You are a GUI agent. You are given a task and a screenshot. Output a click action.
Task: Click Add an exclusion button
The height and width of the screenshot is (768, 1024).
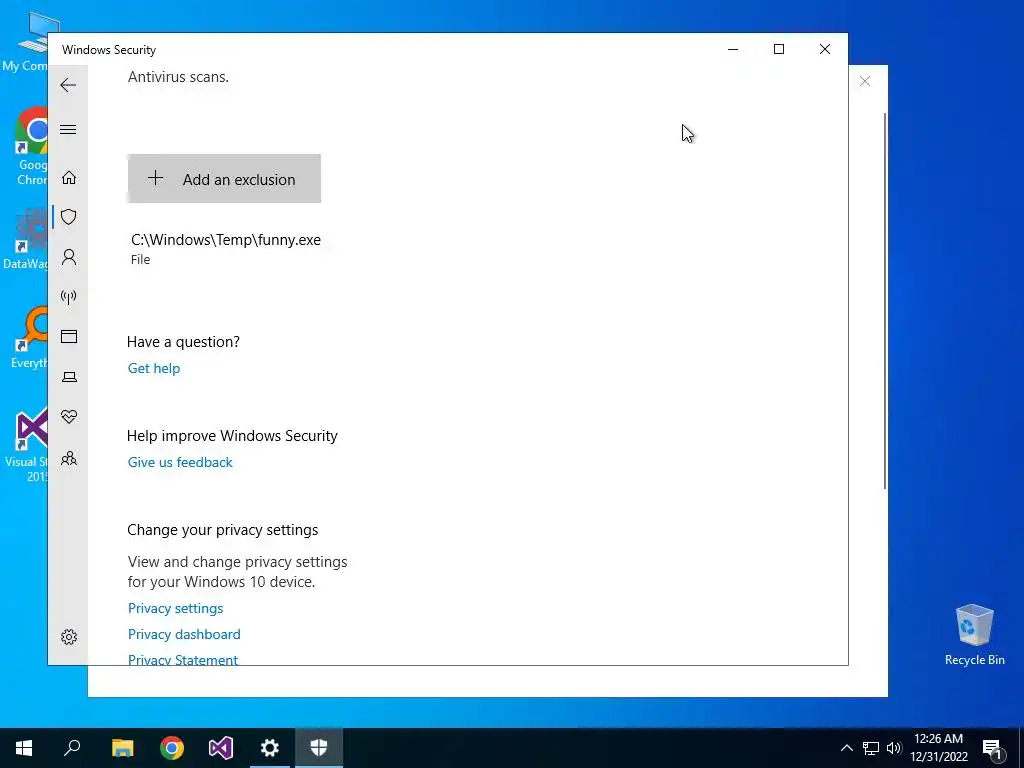point(224,178)
